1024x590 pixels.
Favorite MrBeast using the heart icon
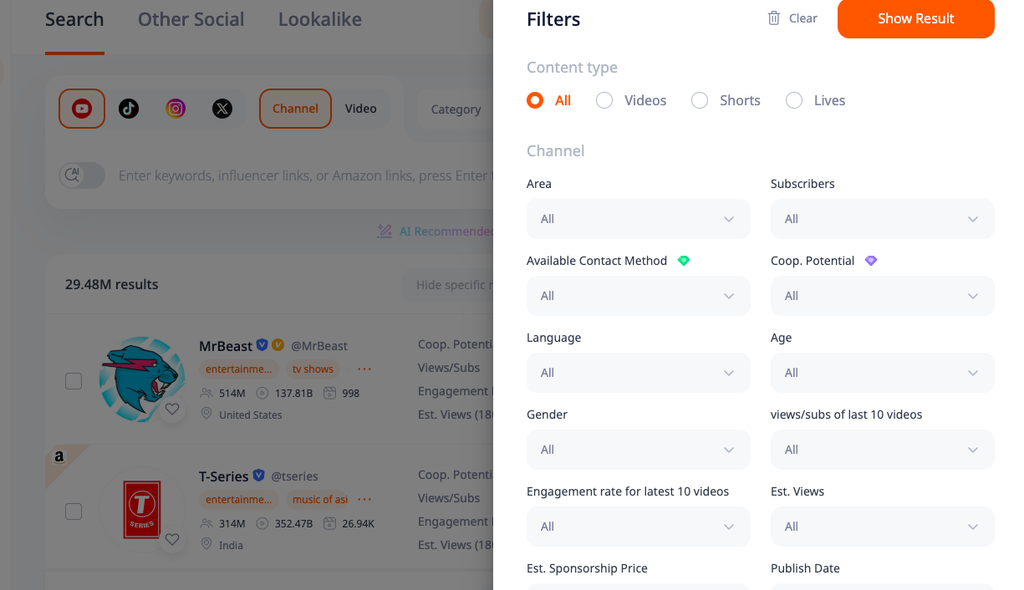[x=172, y=409]
